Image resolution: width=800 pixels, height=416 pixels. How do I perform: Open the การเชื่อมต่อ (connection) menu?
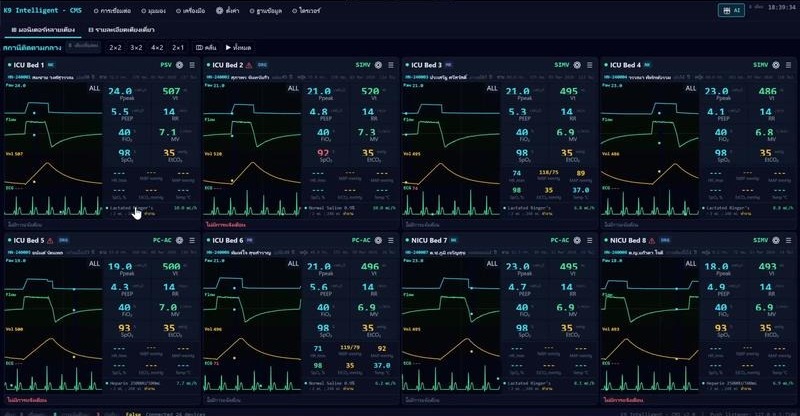click(x=113, y=10)
